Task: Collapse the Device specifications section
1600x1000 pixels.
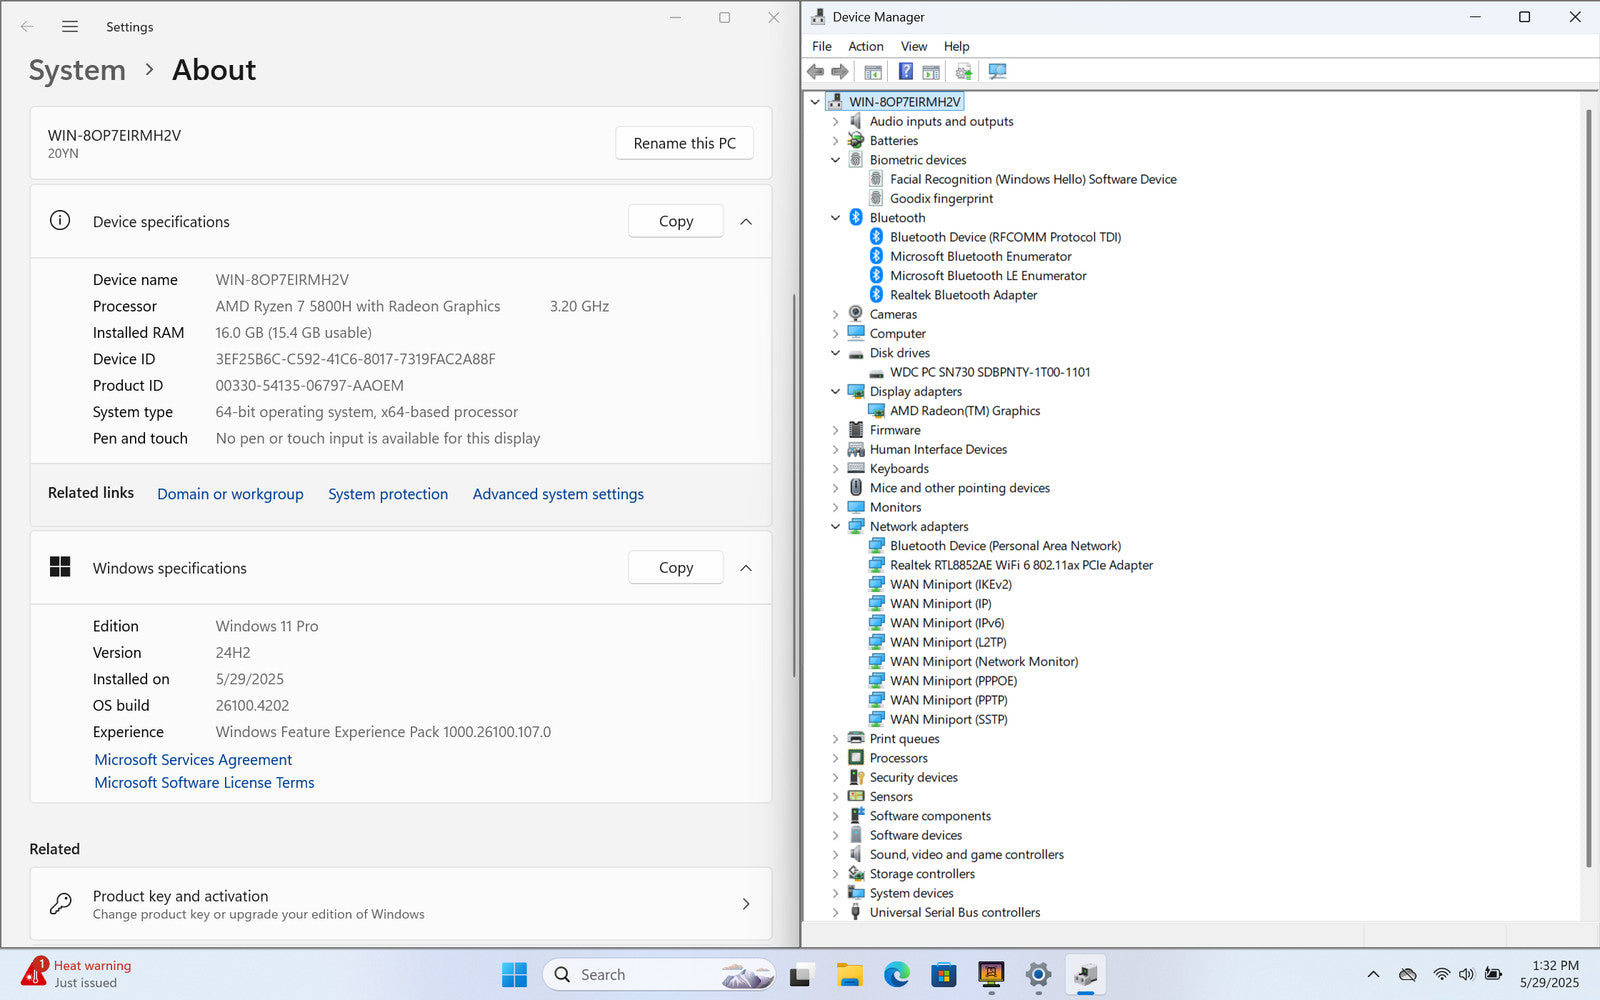Action: 746,222
